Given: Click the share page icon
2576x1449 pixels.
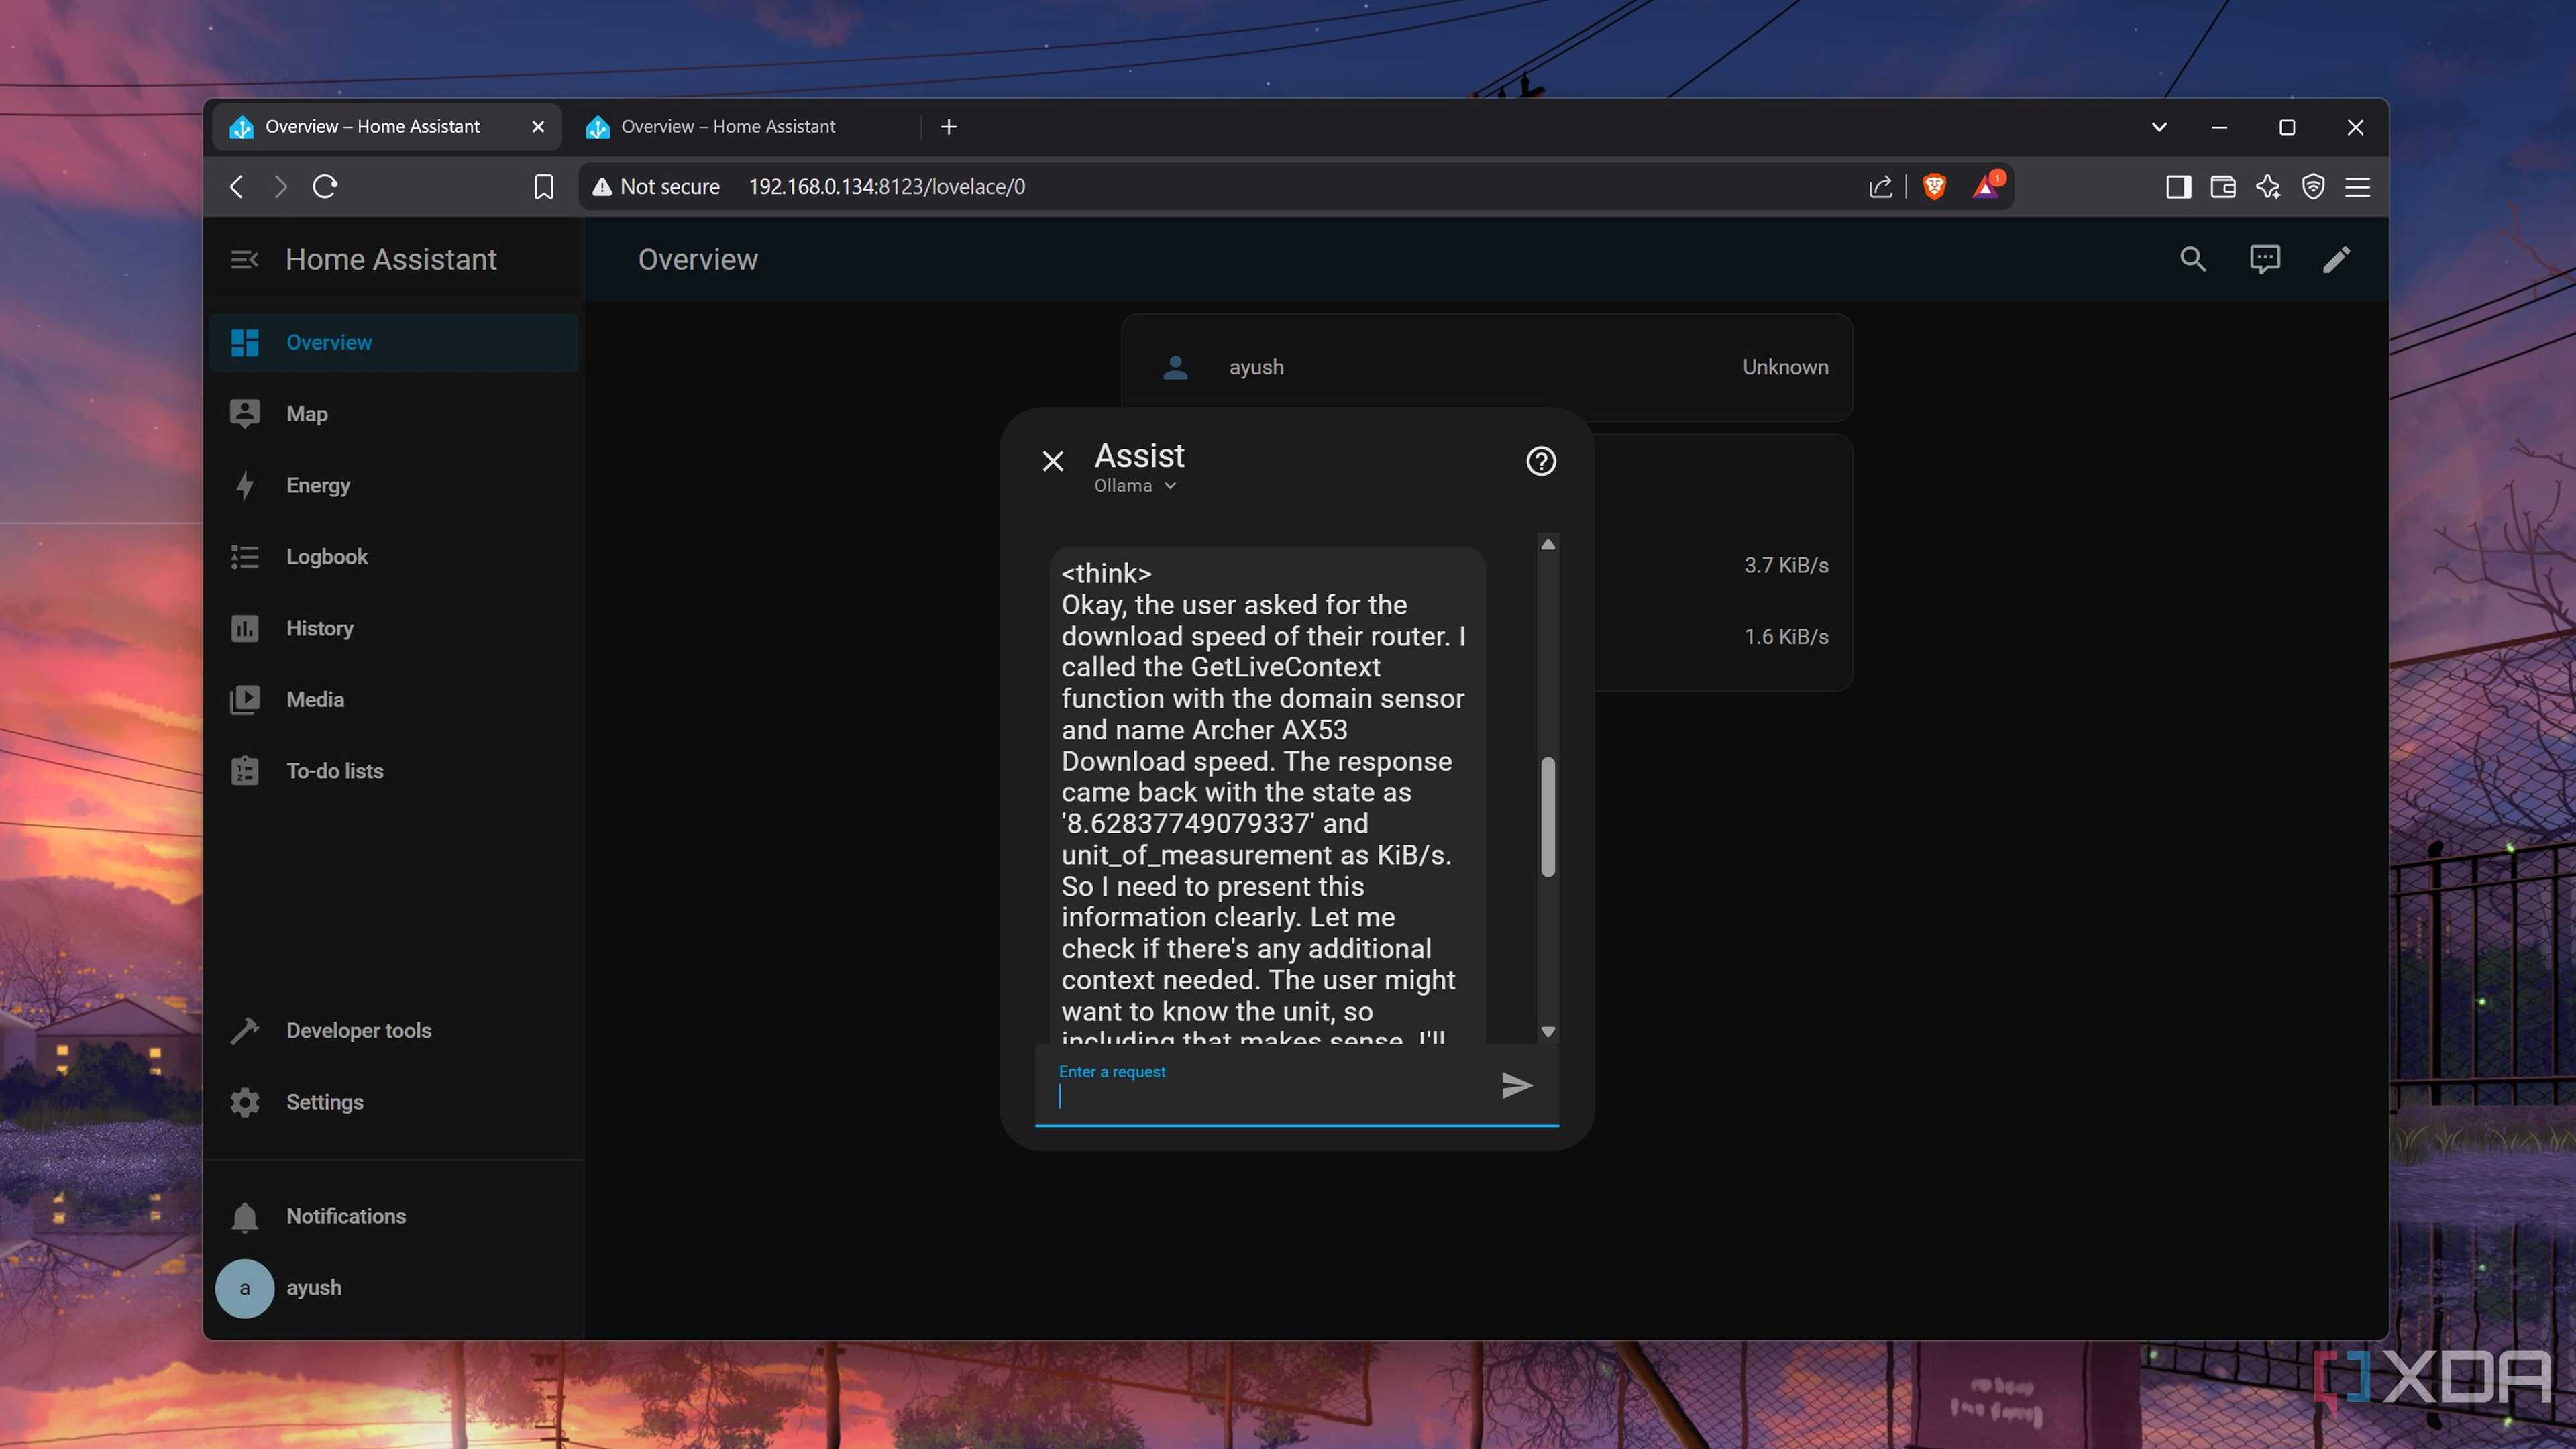Looking at the screenshot, I should pyautogui.click(x=1880, y=187).
